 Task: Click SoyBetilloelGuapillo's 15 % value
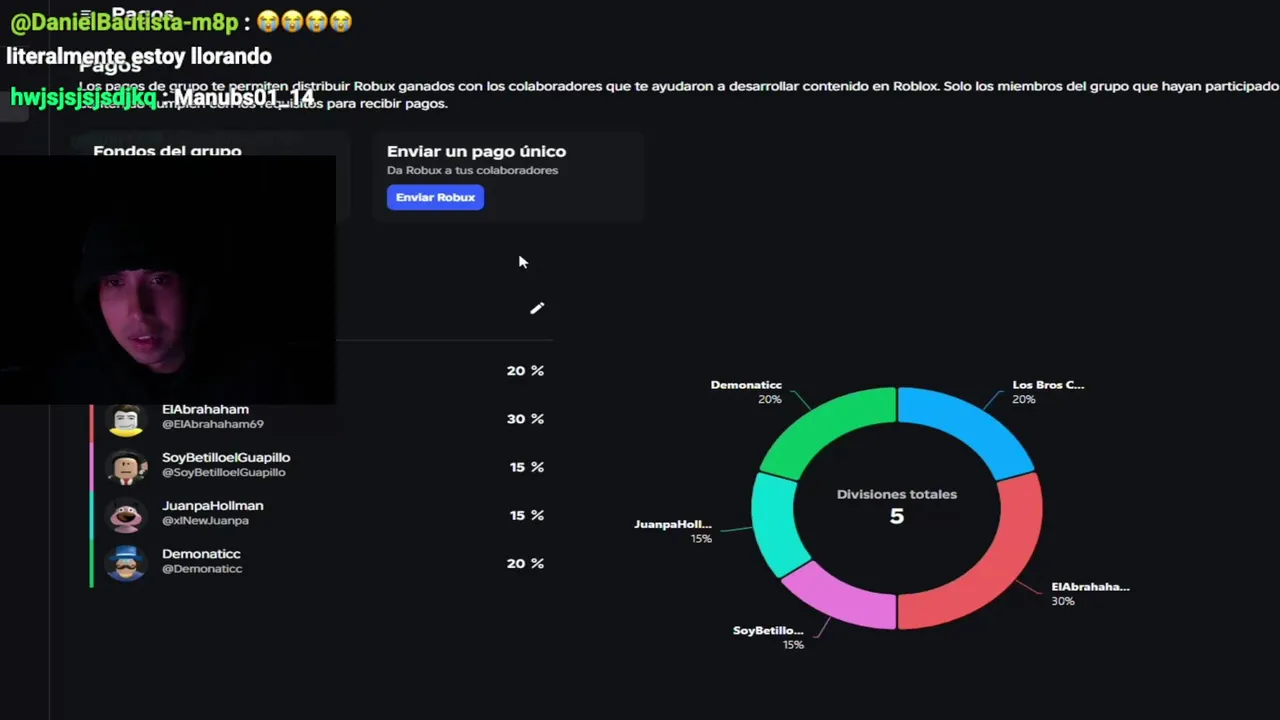pyautogui.click(x=526, y=467)
